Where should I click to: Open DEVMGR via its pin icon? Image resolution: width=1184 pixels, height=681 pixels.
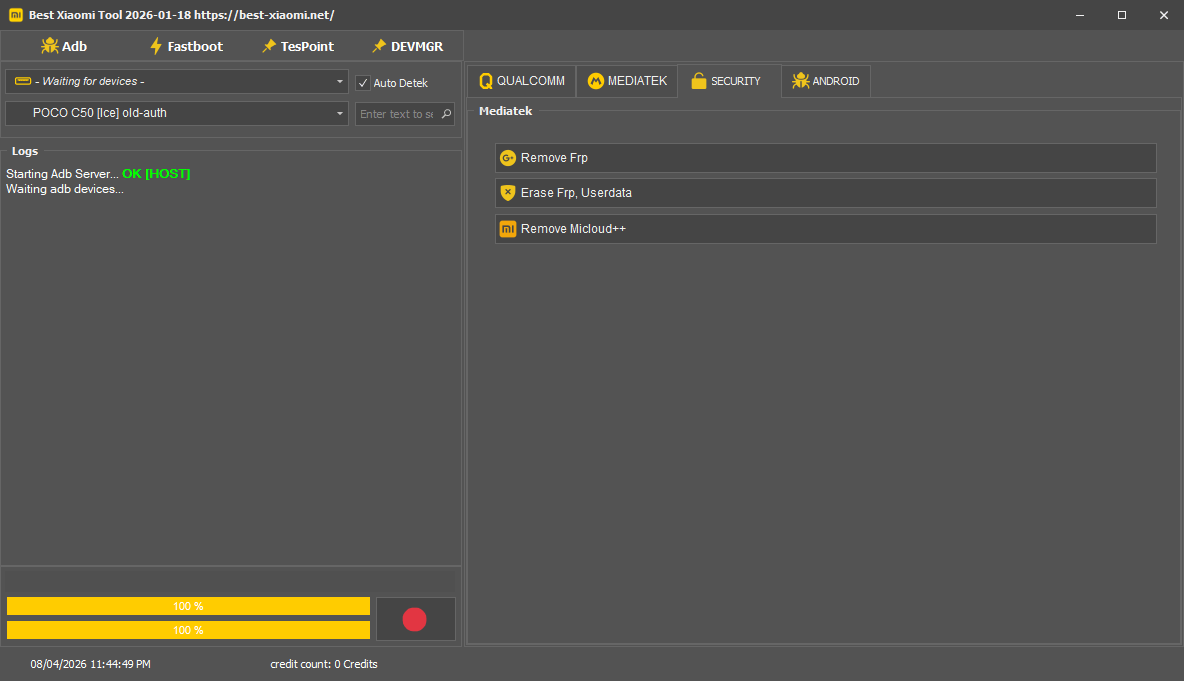click(378, 45)
